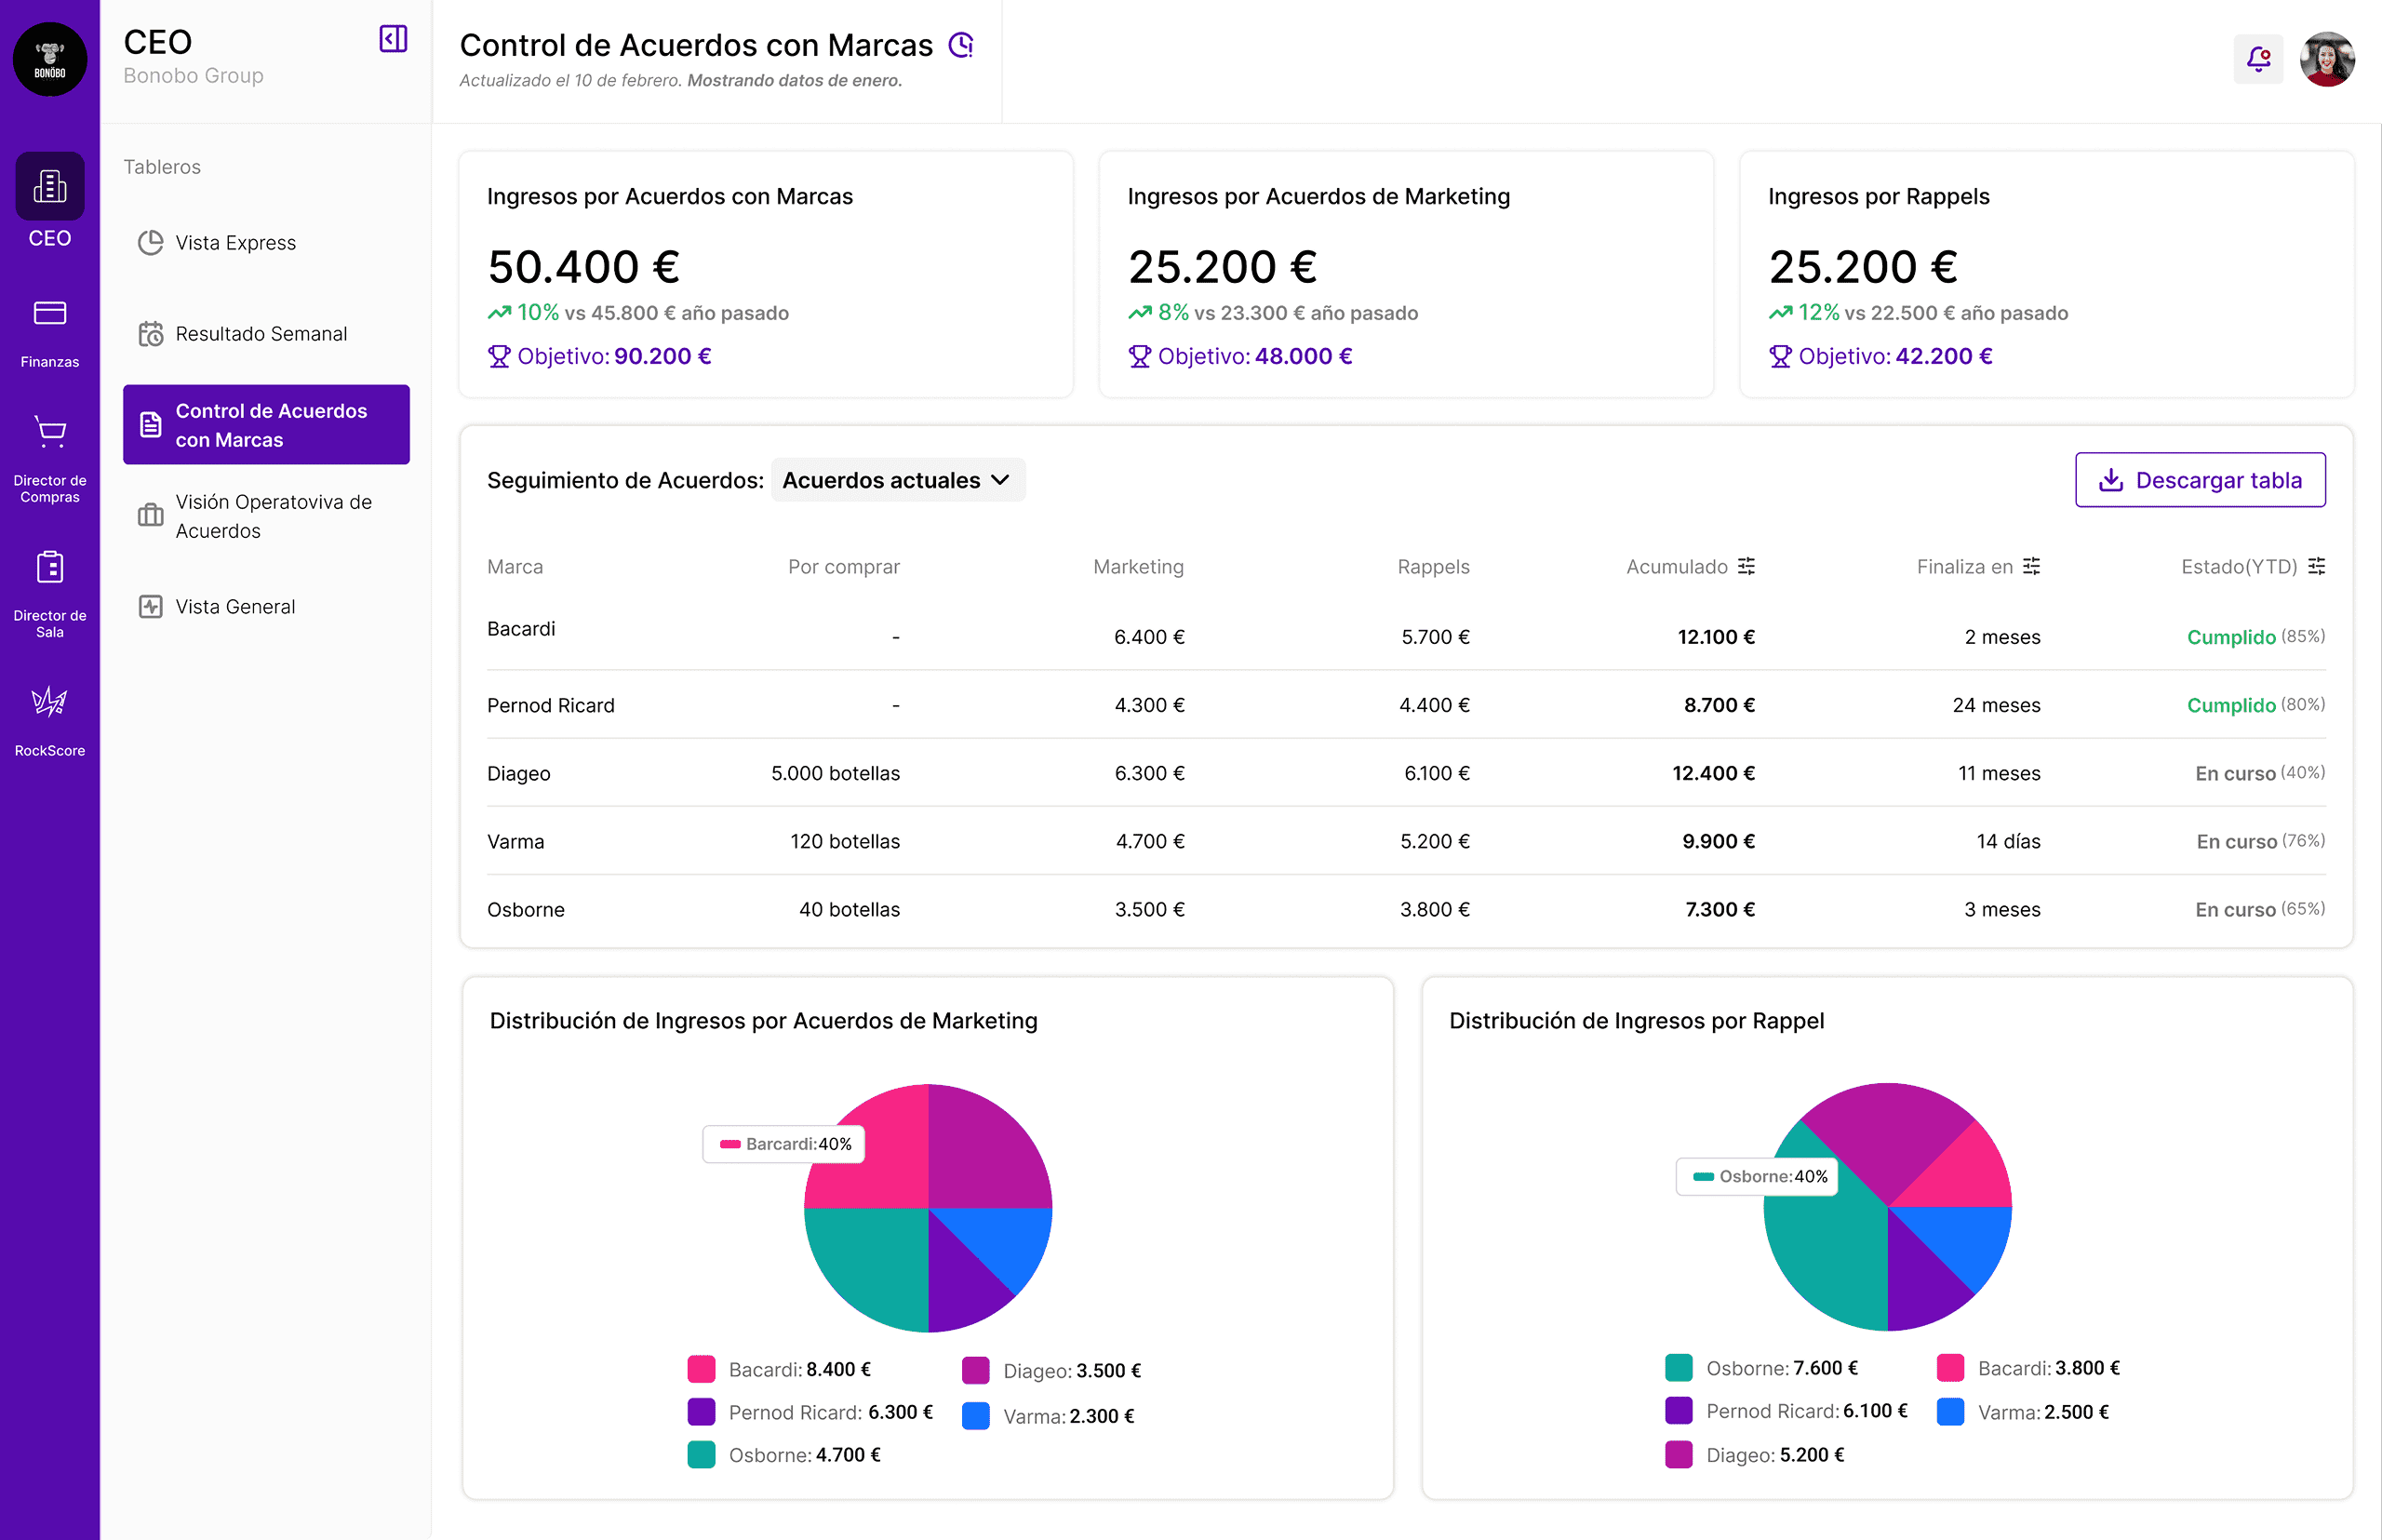Open Vista General dashboard
The height and width of the screenshot is (1540, 2382).
coord(266,607)
